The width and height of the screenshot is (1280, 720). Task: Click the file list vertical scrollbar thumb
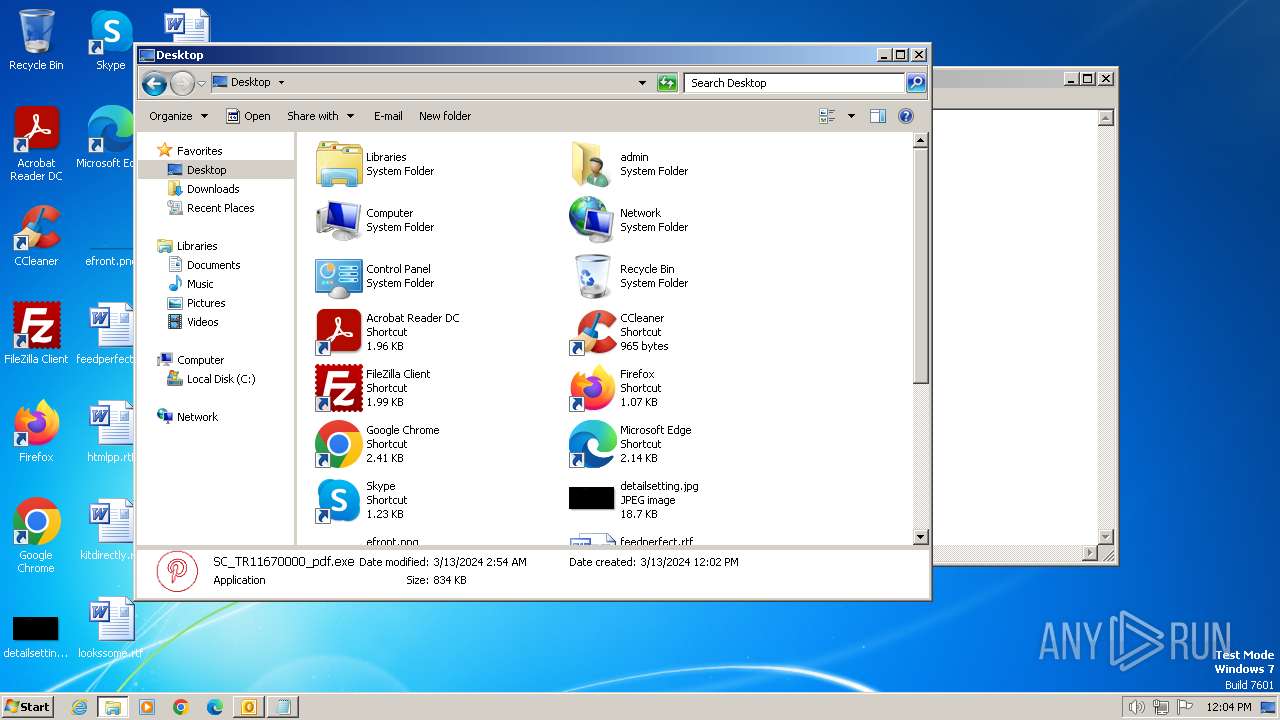pos(921,266)
